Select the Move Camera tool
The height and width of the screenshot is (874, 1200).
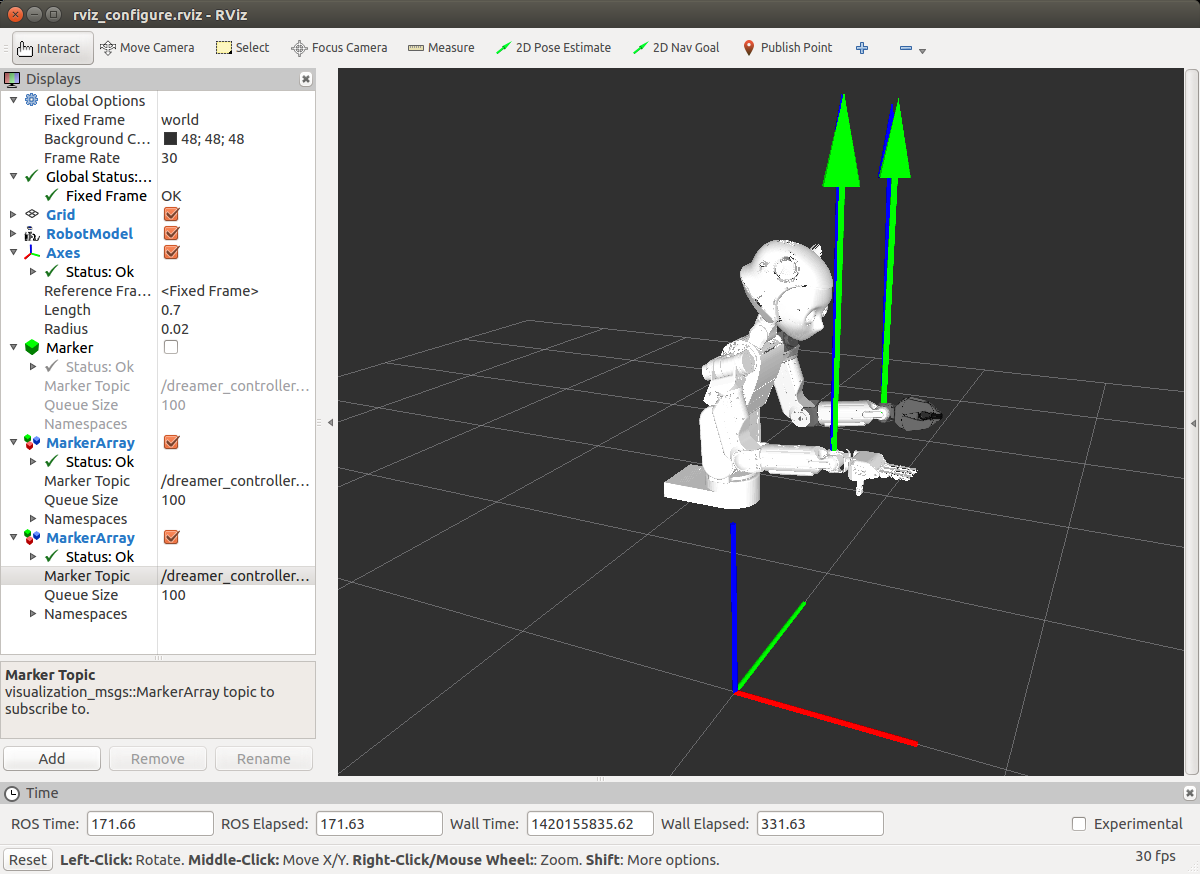[x=146, y=48]
